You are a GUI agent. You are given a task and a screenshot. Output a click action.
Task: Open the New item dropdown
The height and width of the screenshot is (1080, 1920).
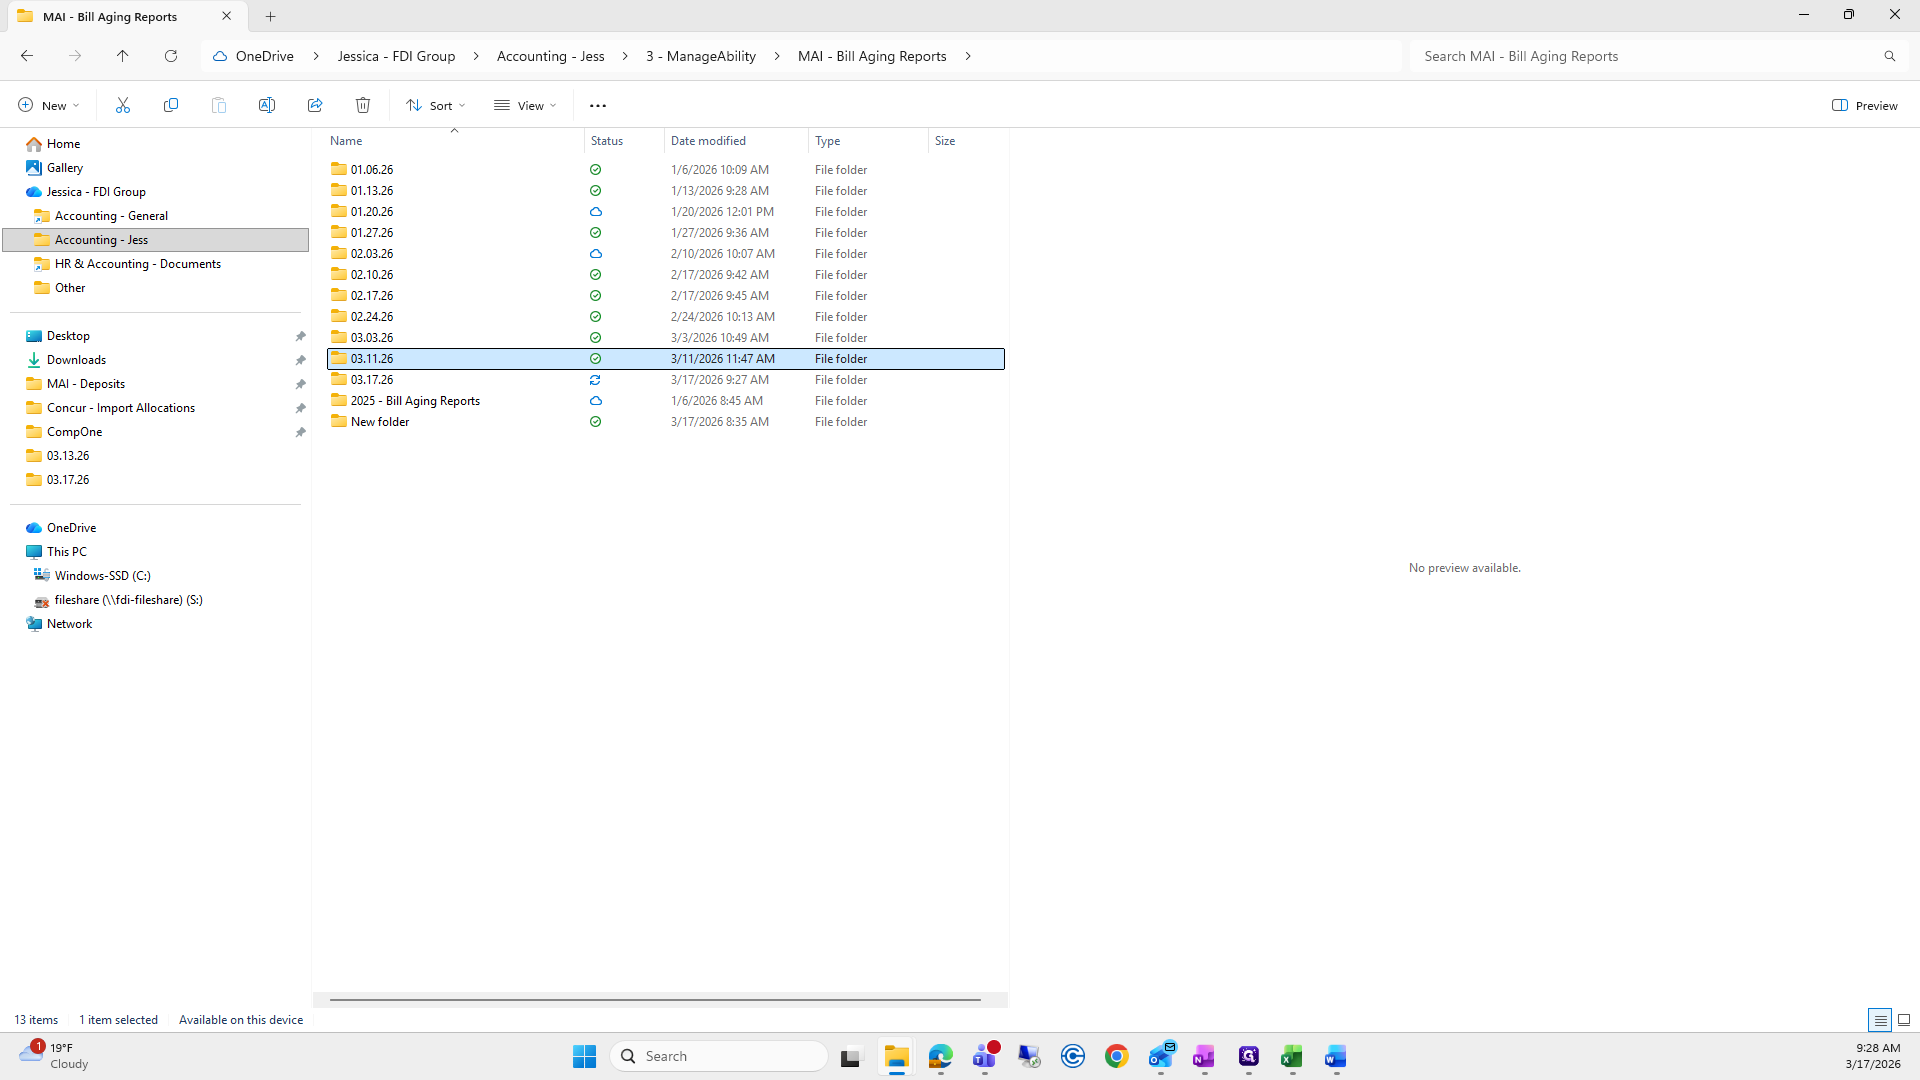(48, 105)
